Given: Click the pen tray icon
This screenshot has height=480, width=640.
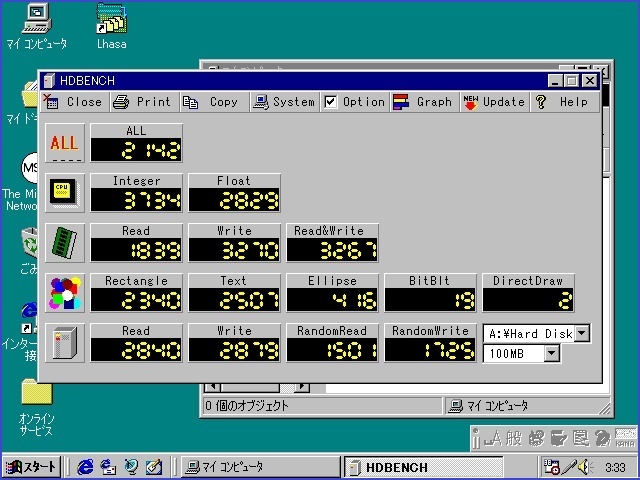Looking at the screenshot, I should pyautogui.click(x=569, y=467).
